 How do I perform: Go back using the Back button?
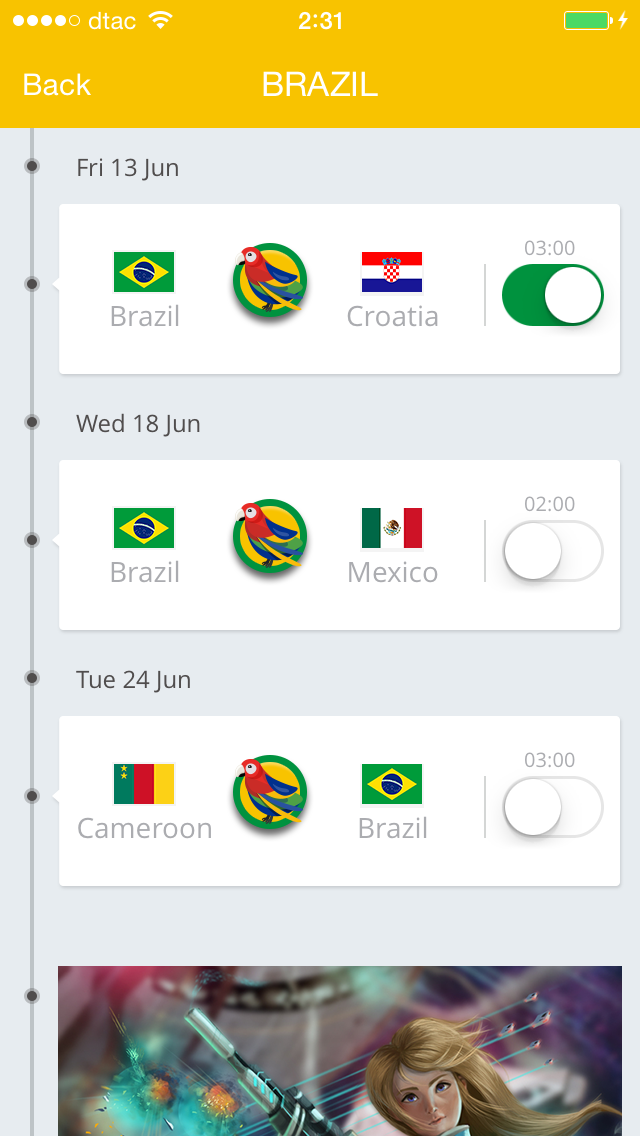[57, 85]
